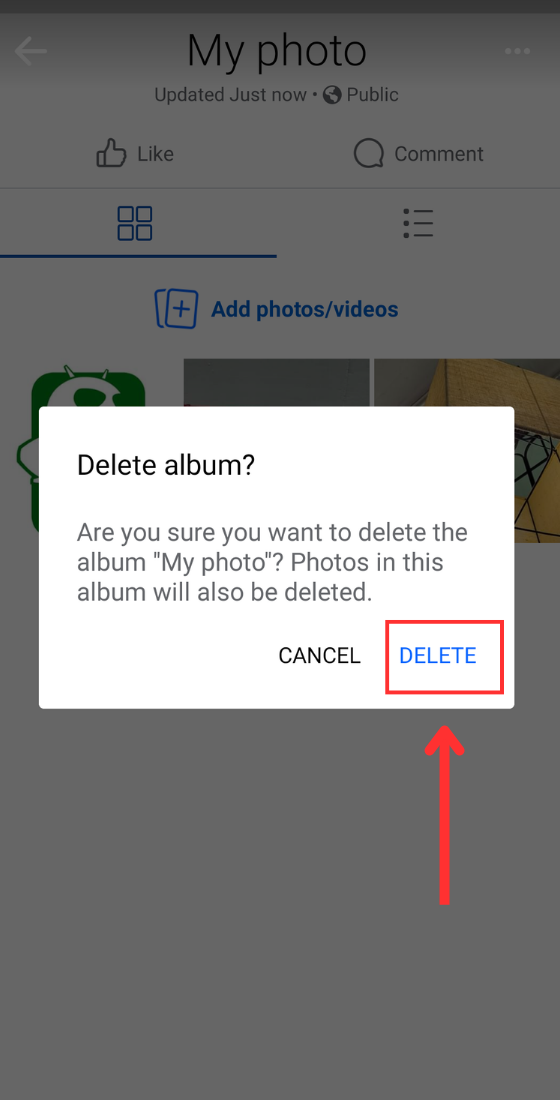560x1100 pixels.
Task: Click the My photo album title
Action: coord(276,51)
